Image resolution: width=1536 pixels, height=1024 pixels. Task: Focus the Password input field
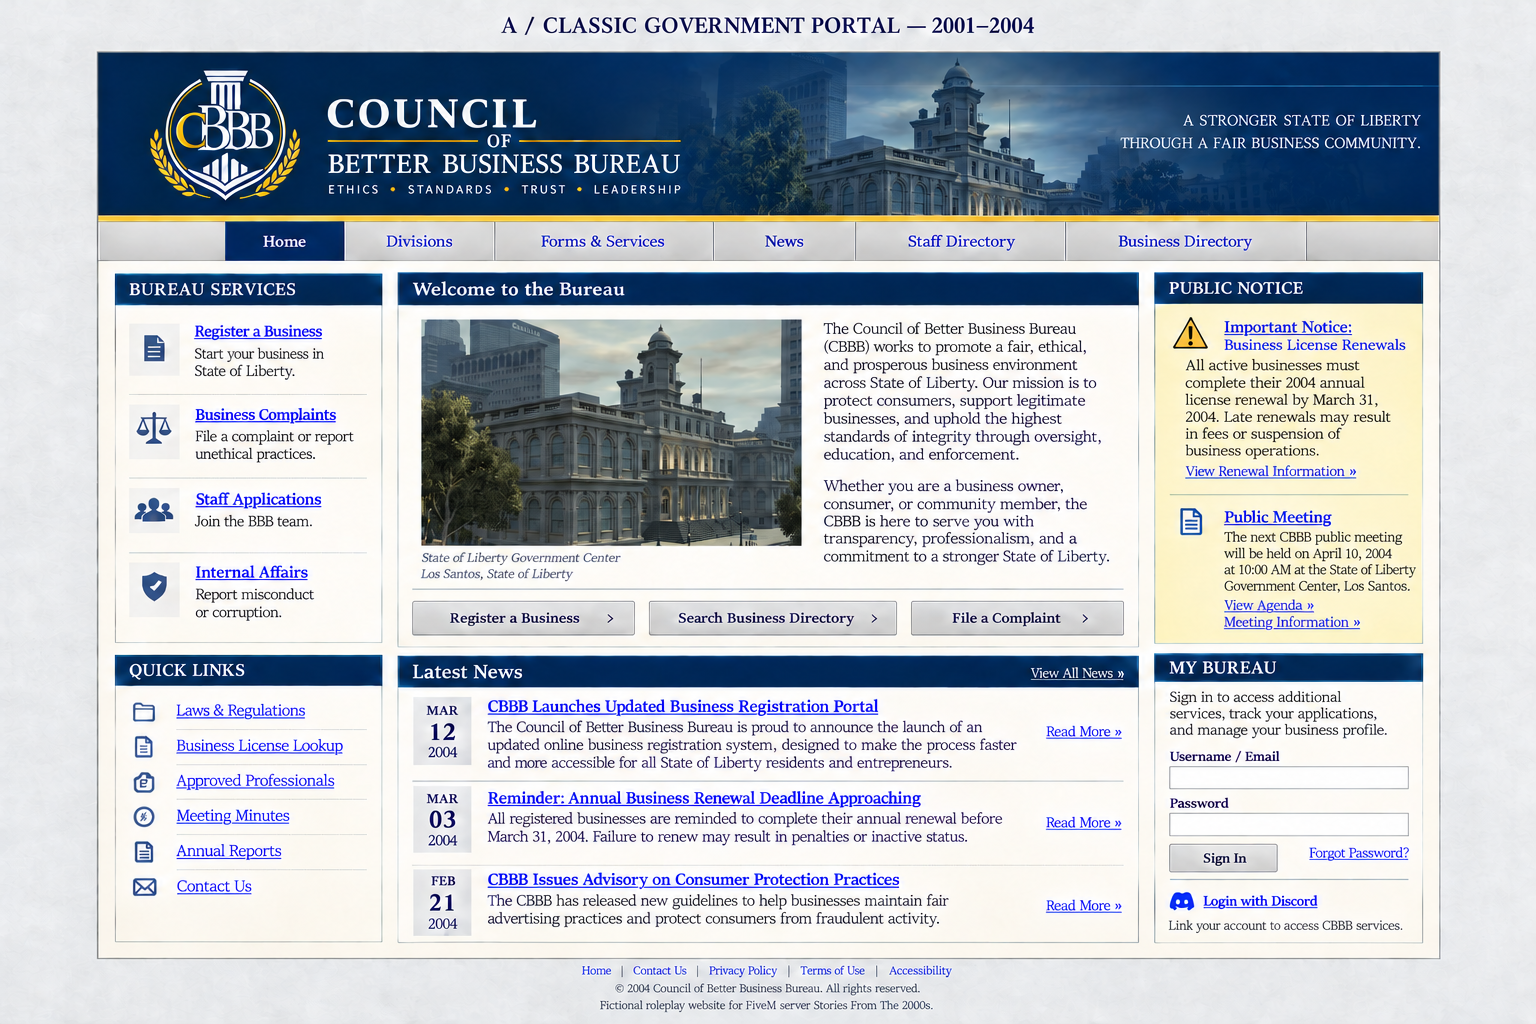1289,824
